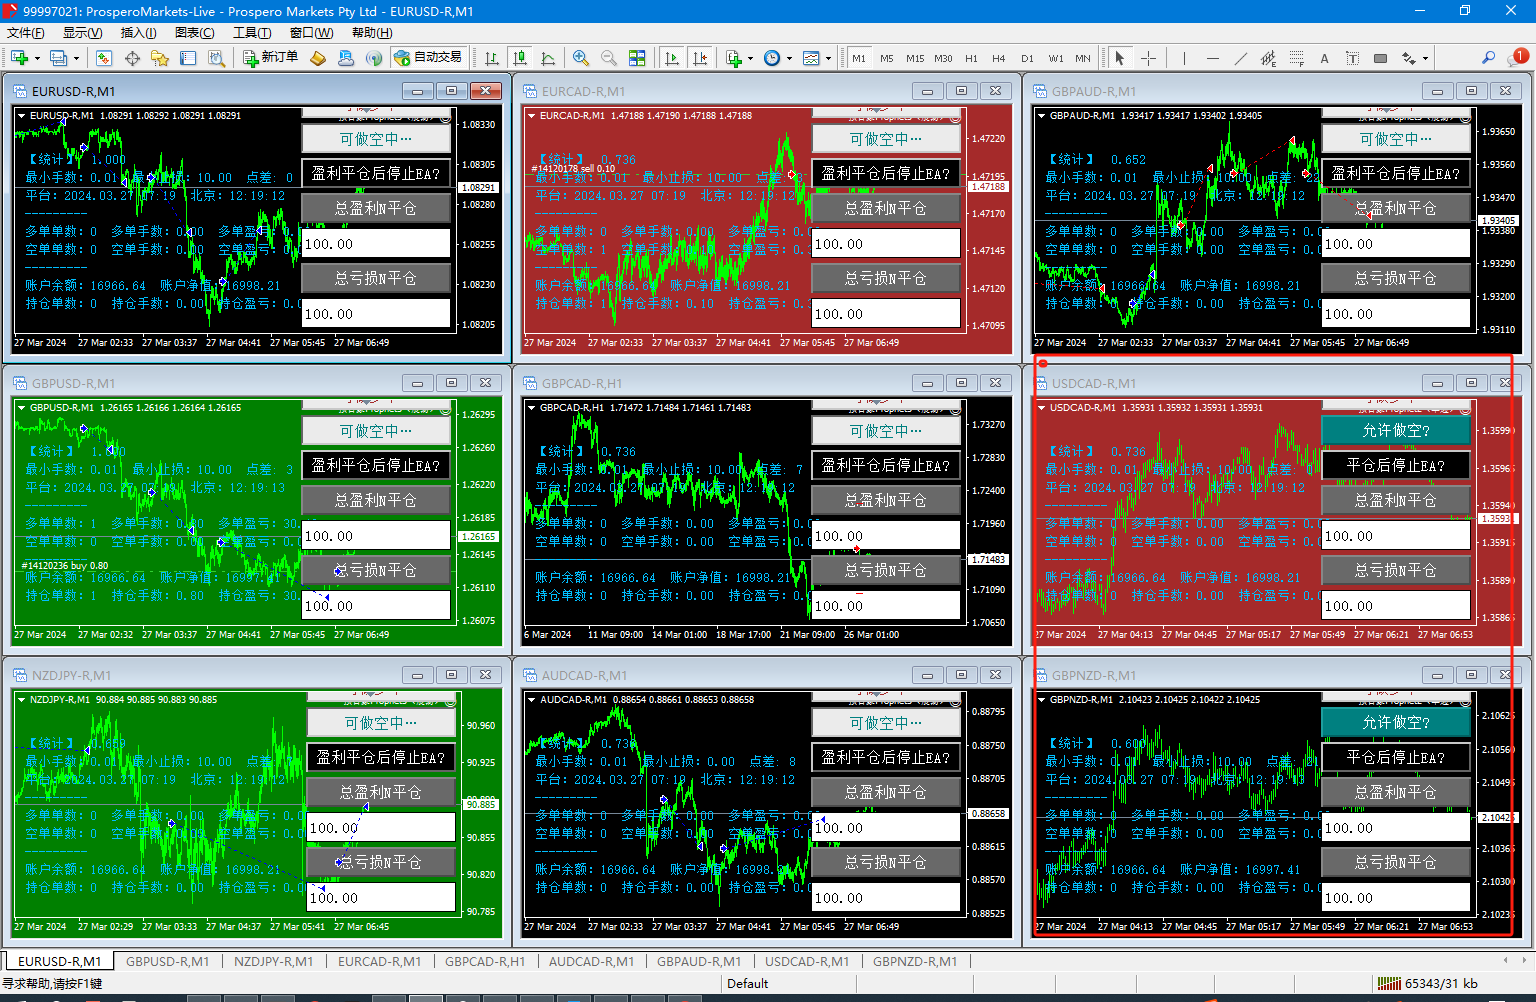Toggle chart shift icon

tap(700, 58)
